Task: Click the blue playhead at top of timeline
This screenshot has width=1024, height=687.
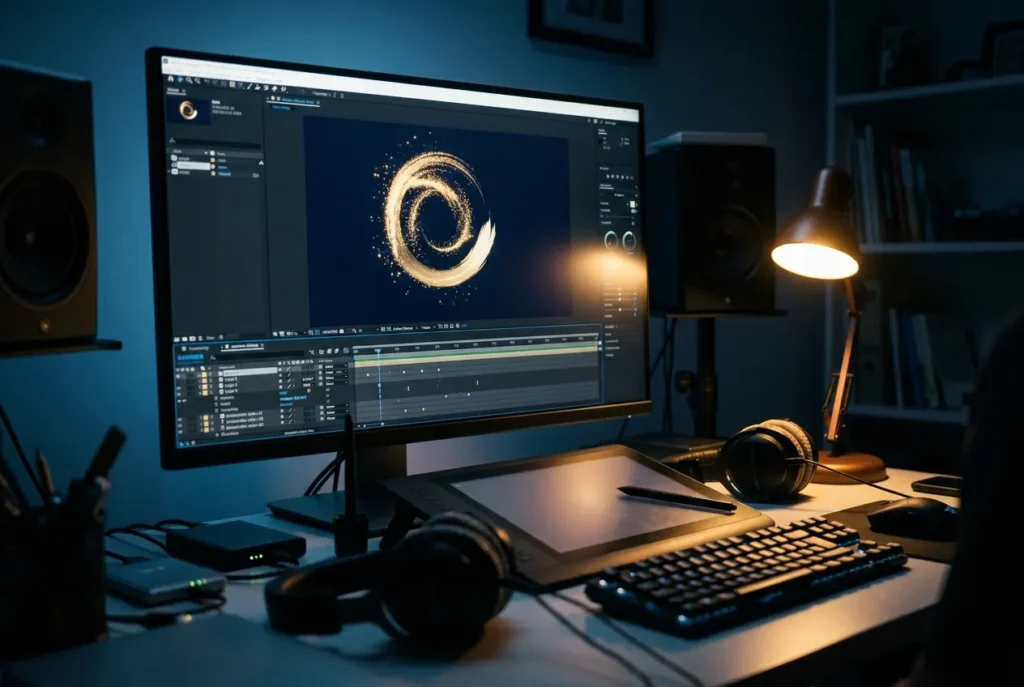Action: point(378,351)
